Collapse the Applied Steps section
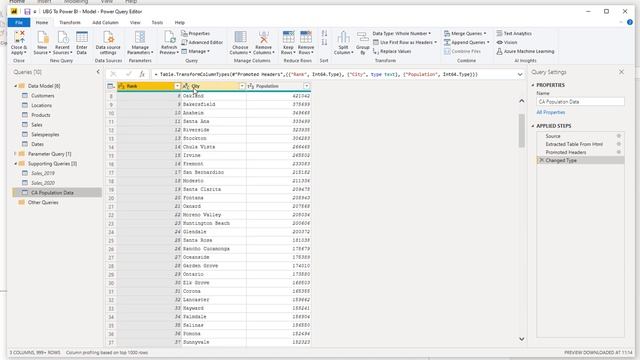 pos(533,126)
